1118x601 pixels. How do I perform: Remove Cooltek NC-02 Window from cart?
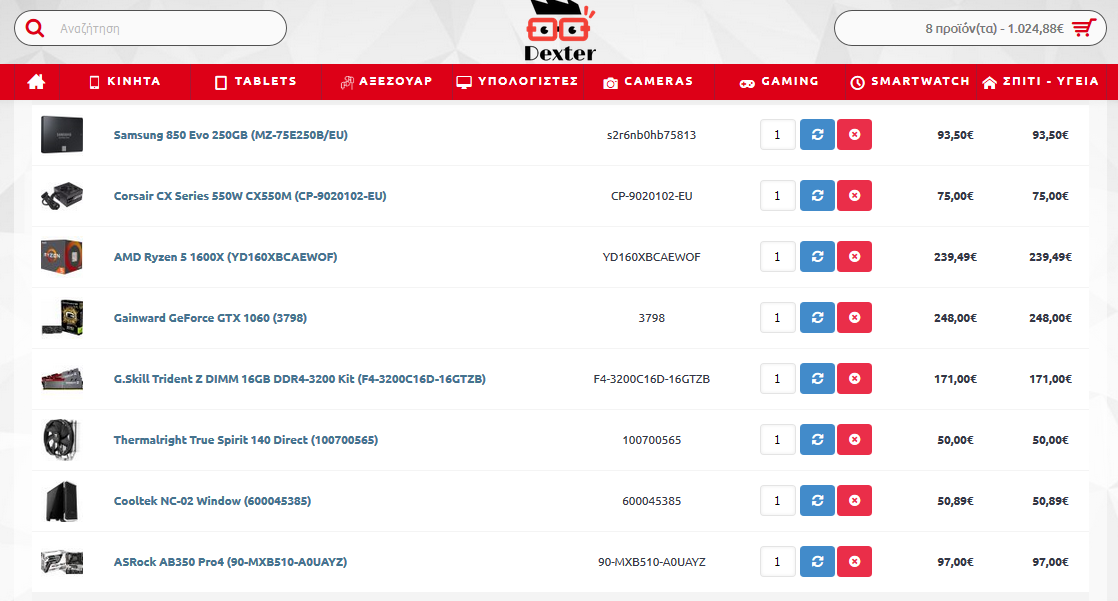[x=854, y=500]
